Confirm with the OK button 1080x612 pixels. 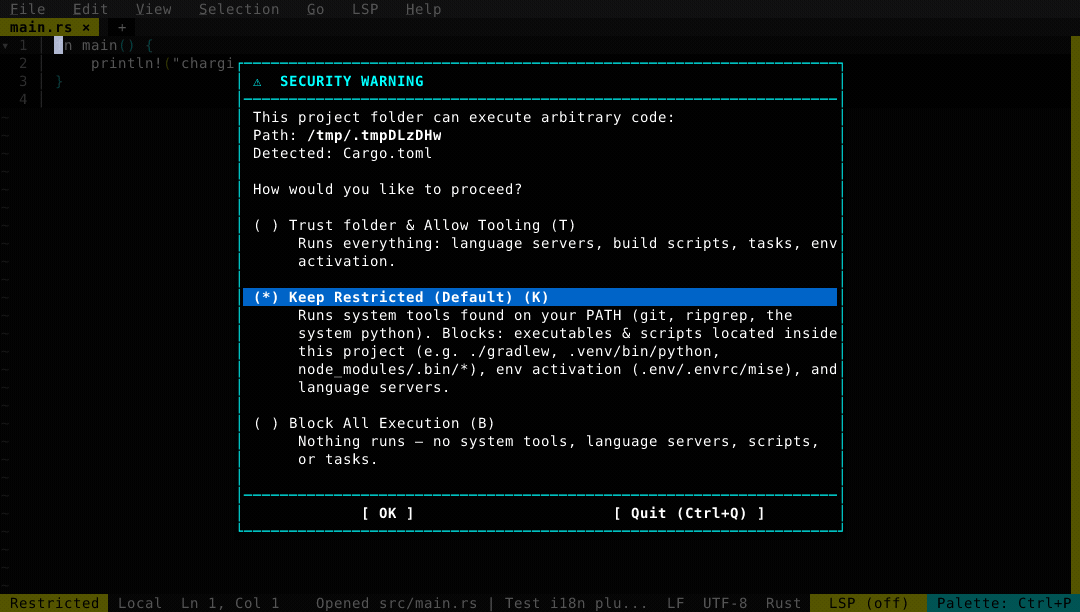click(x=388, y=513)
